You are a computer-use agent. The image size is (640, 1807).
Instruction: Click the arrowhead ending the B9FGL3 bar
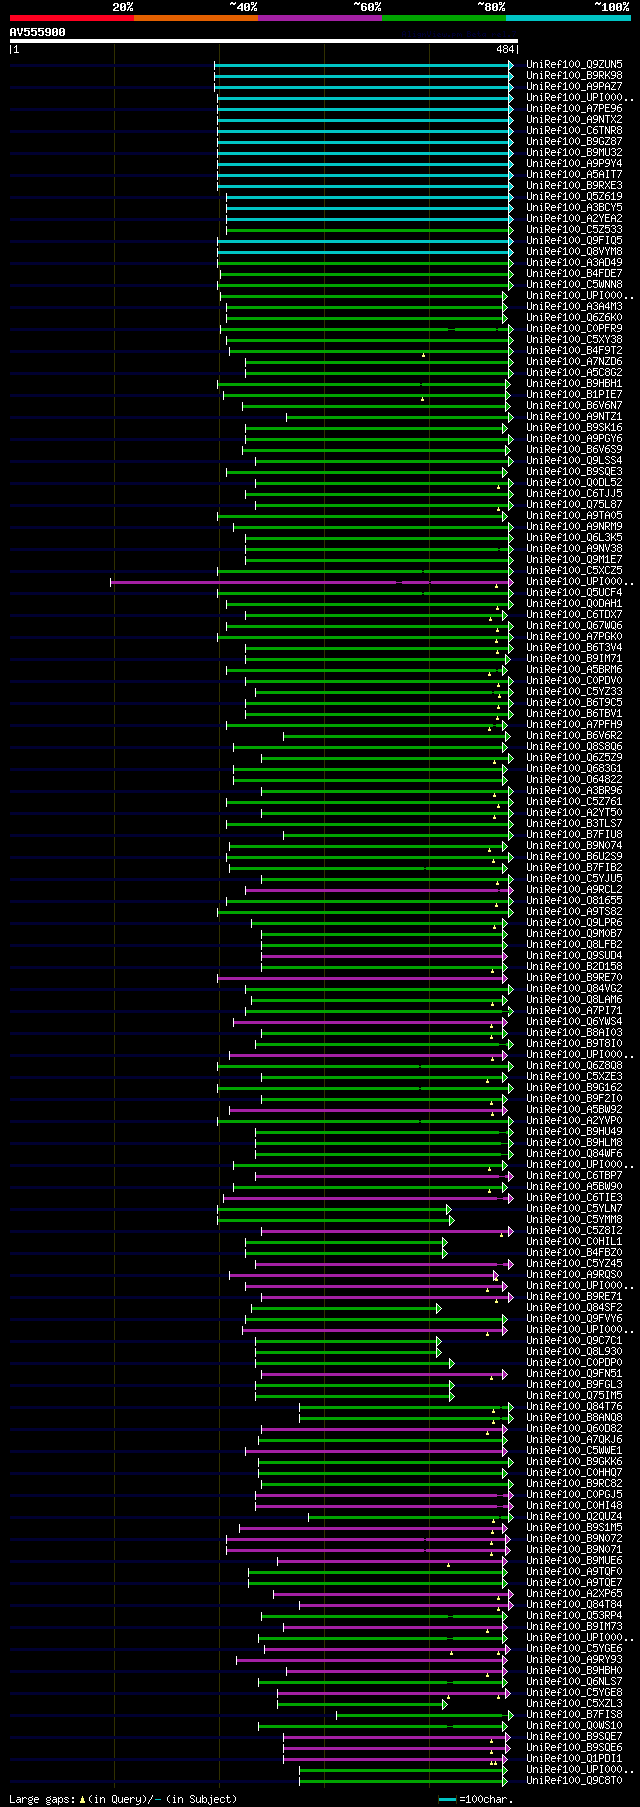click(451, 1384)
